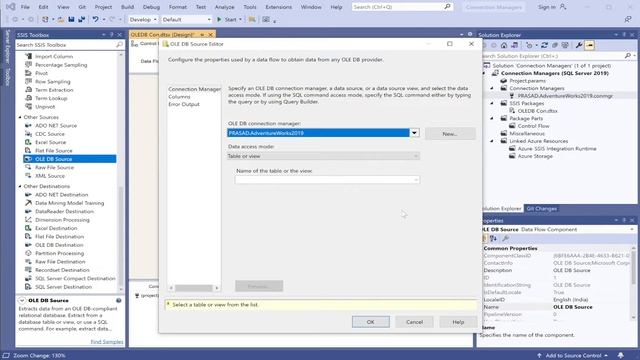Open the Debug menu
This screenshot has height=360, width=640.
coord(151,7)
